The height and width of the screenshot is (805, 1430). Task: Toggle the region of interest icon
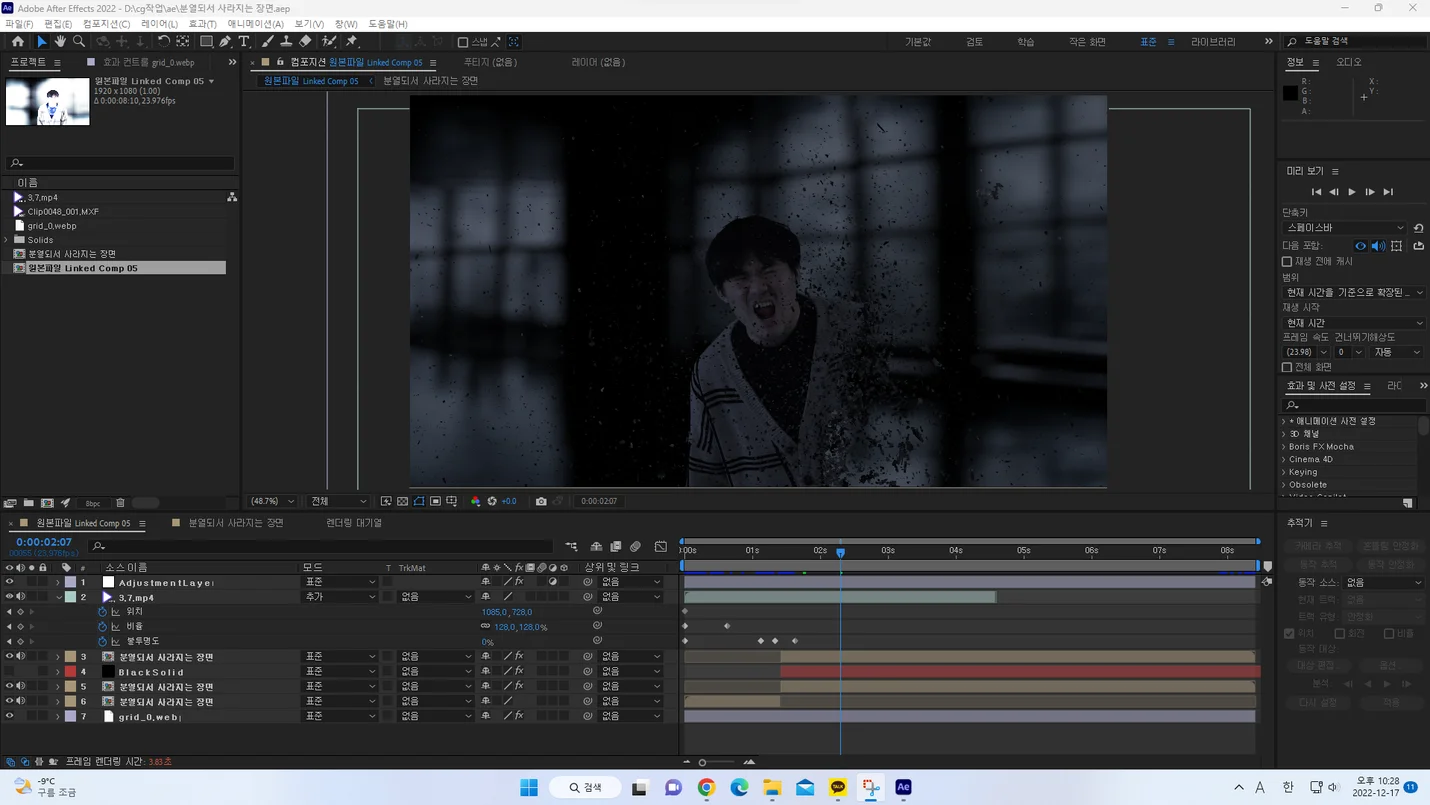tap(435, 501)
